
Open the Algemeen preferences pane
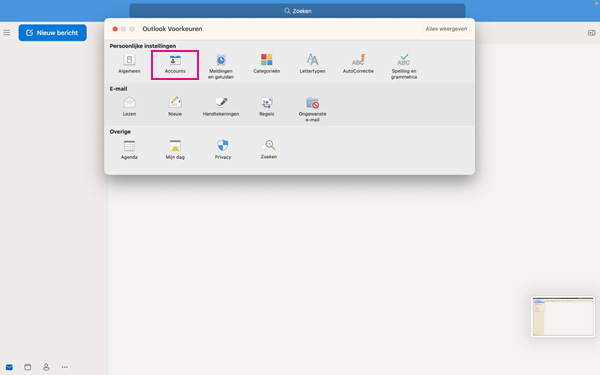(x=129, y=64)
